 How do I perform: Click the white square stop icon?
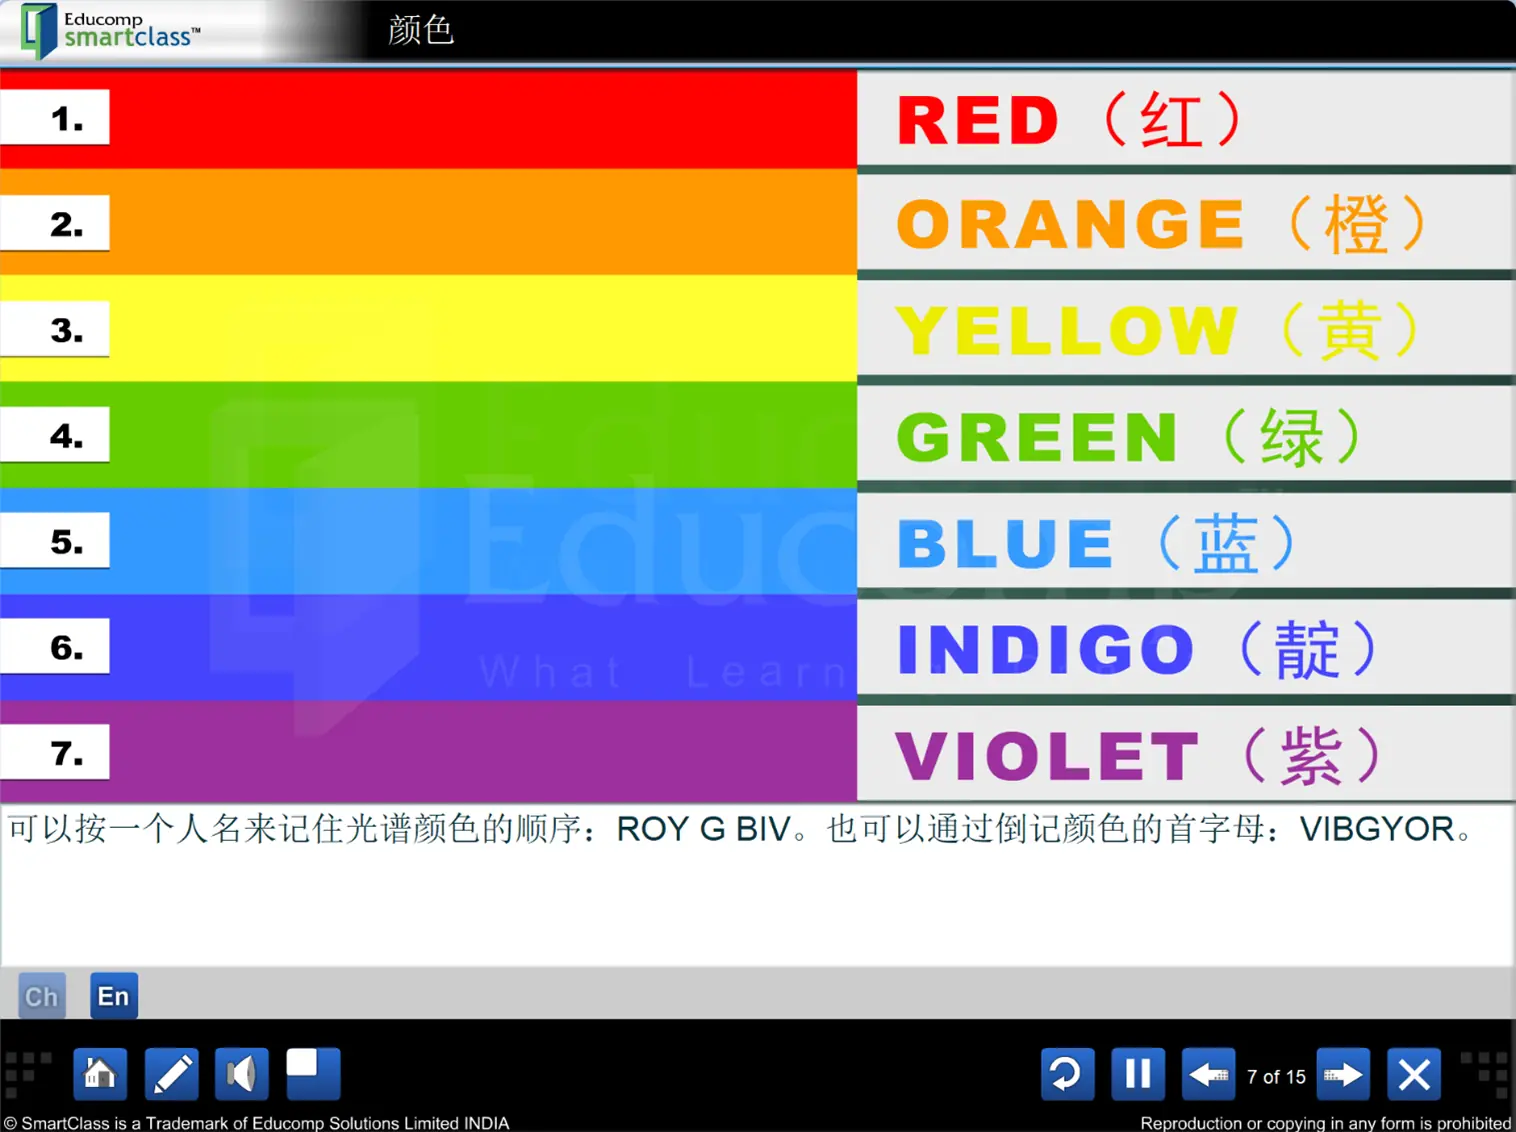point(313,1074)
